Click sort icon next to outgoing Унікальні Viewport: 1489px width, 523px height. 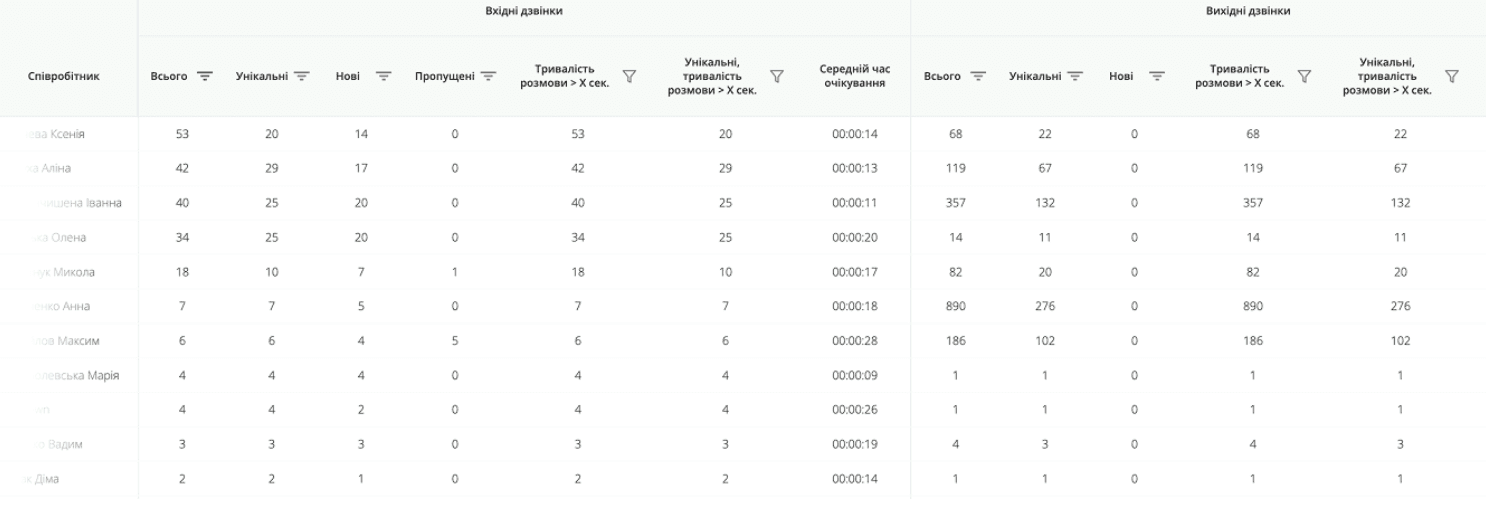tap(1075, 76)
